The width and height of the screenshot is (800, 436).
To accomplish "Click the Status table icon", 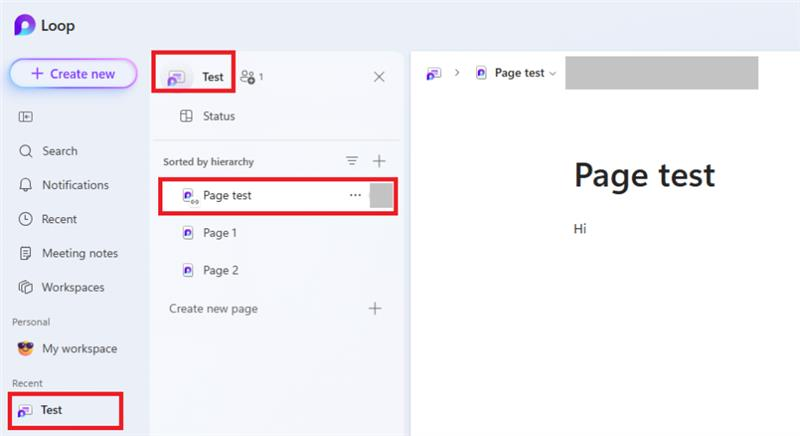I will (x=186, y=116).
